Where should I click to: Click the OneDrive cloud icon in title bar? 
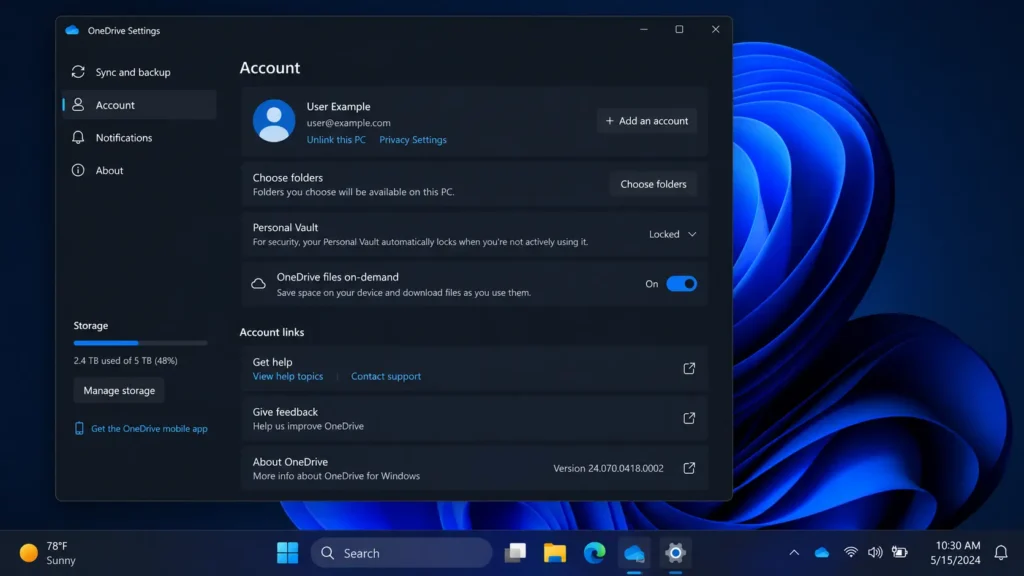pos(72,30)
